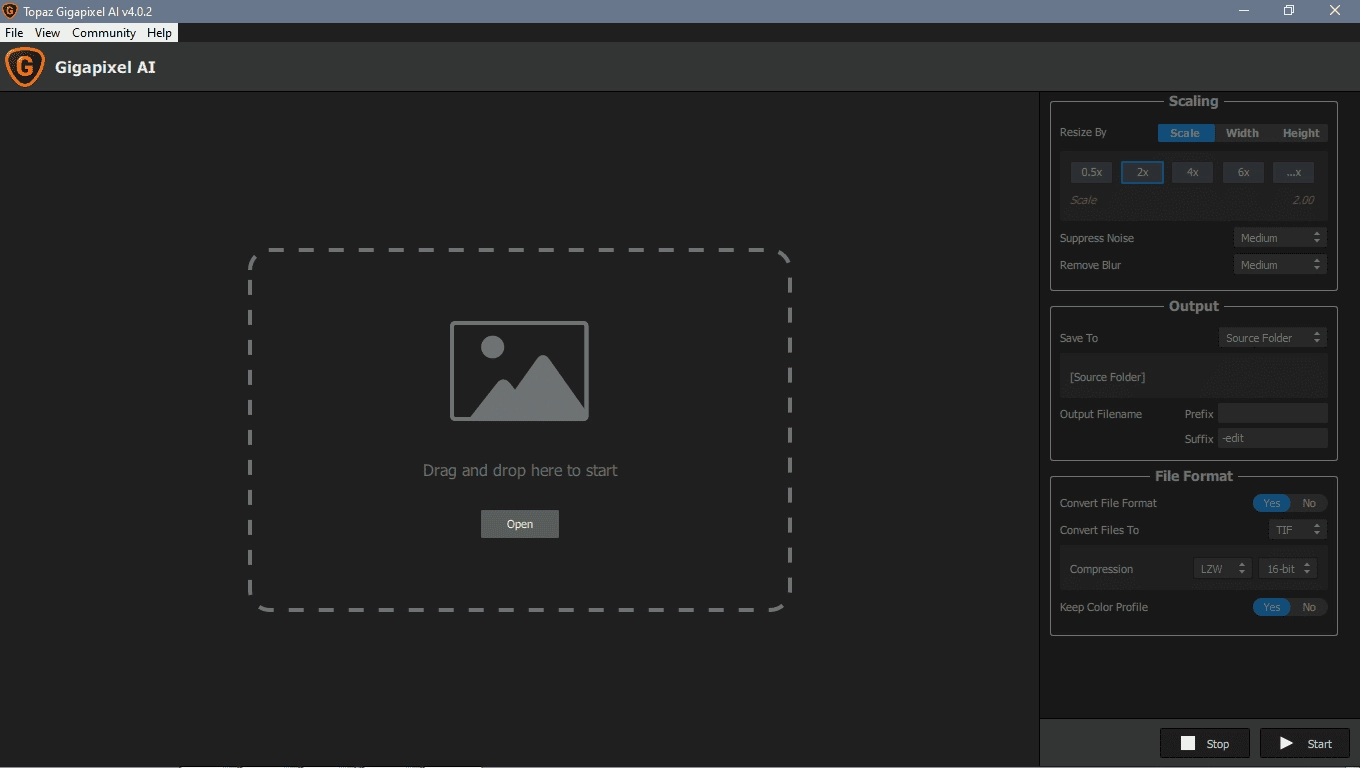
Task: Click the Topaz icon in the title bar
Action: 10,11
